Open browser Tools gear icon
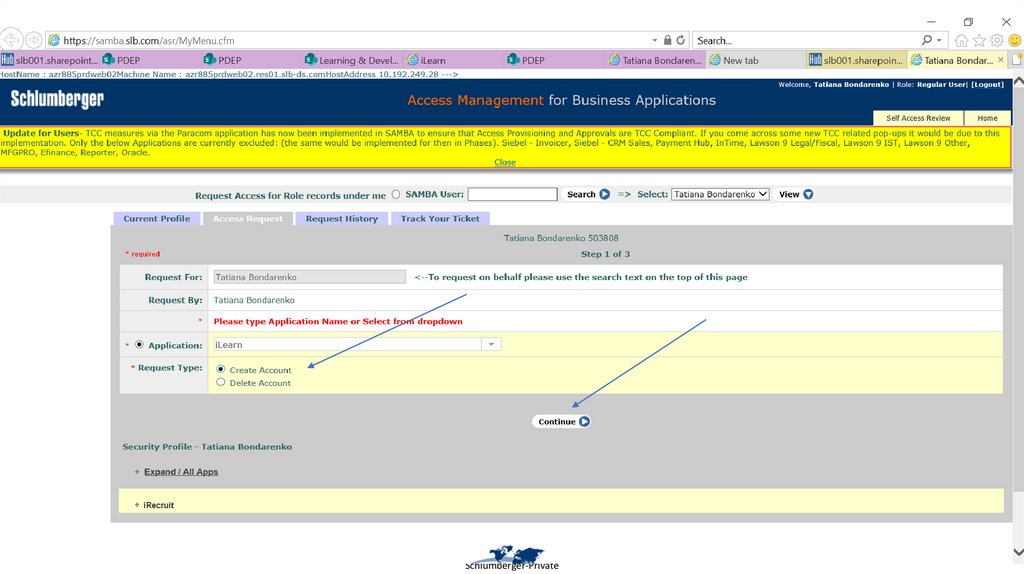Viewport: 1024px width, 574px height. point(997,40)
